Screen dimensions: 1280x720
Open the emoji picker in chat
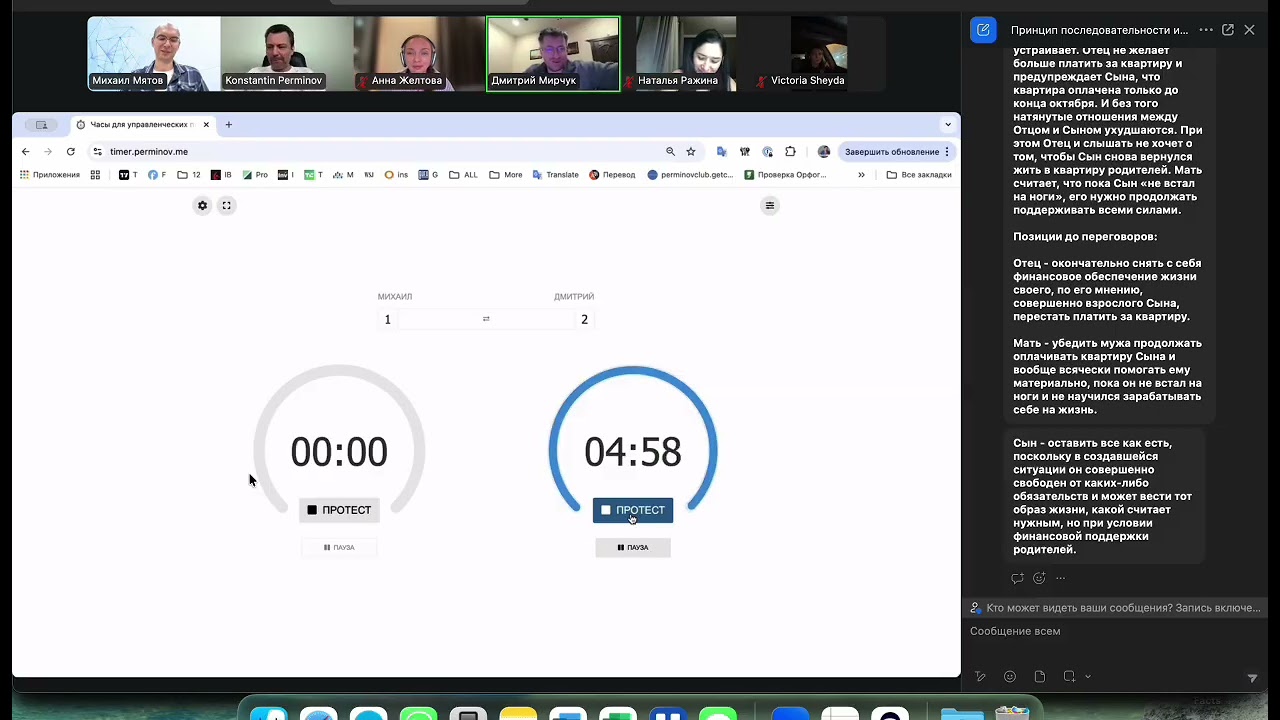coord(1010,677)
